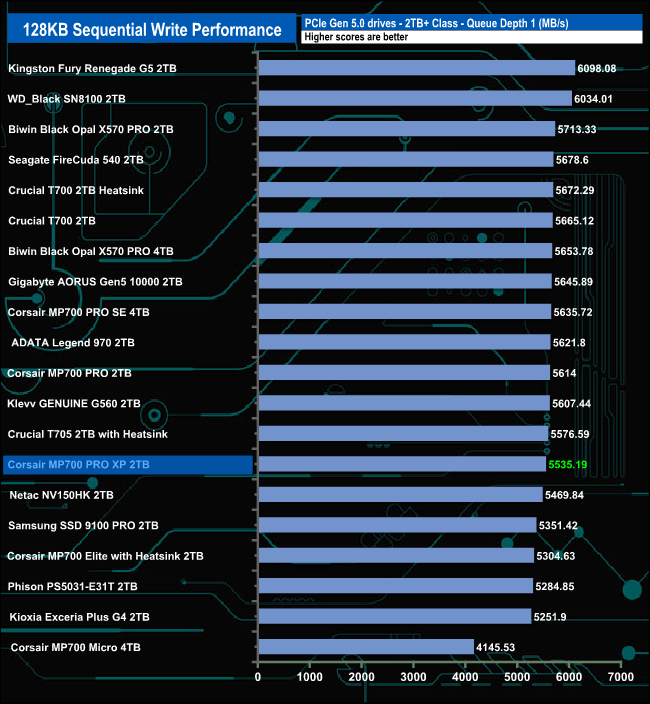The height and width of the screenshot is (704, 650).
Task: Click the 'Netac NV150HK 2TB' label
Action: [x=61, y=495]
